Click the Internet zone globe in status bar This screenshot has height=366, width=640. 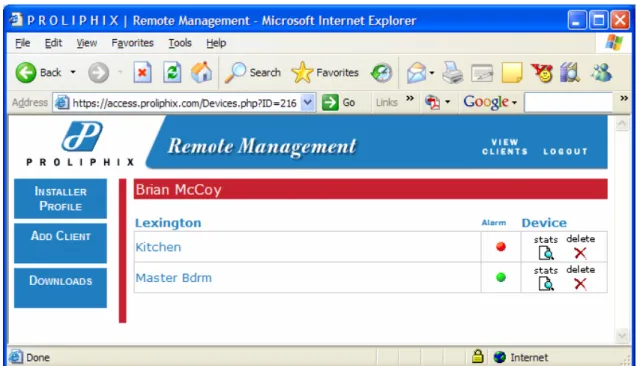(500, 357)
